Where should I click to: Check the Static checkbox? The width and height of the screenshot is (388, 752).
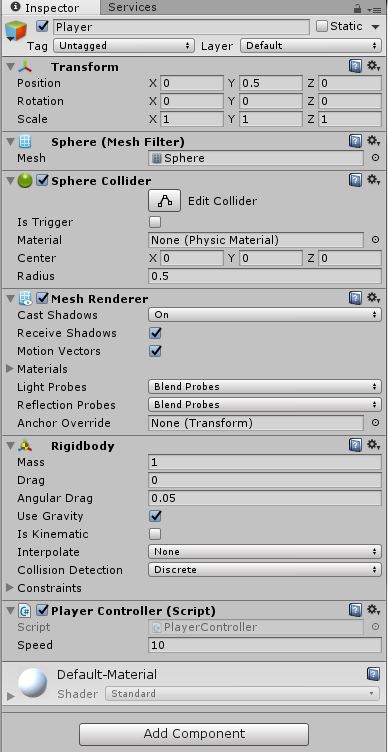tap(322, 26)
